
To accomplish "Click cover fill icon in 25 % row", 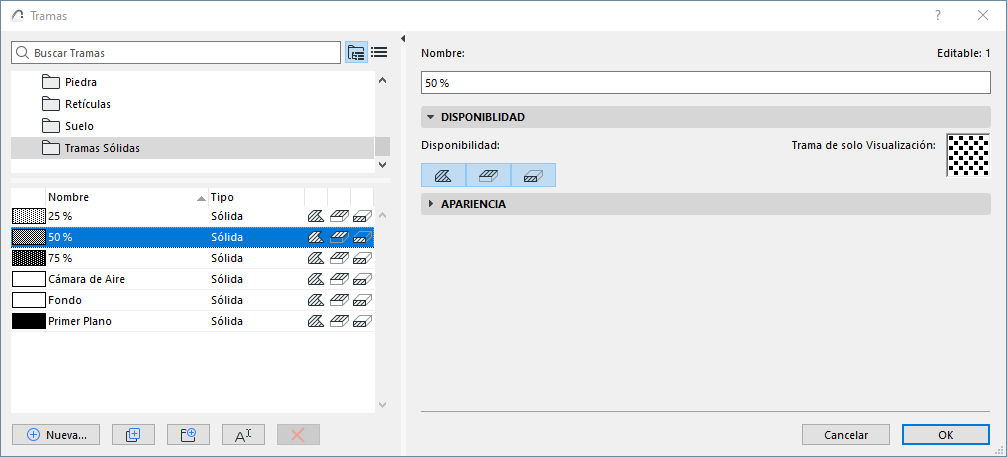I will (339, 216).
